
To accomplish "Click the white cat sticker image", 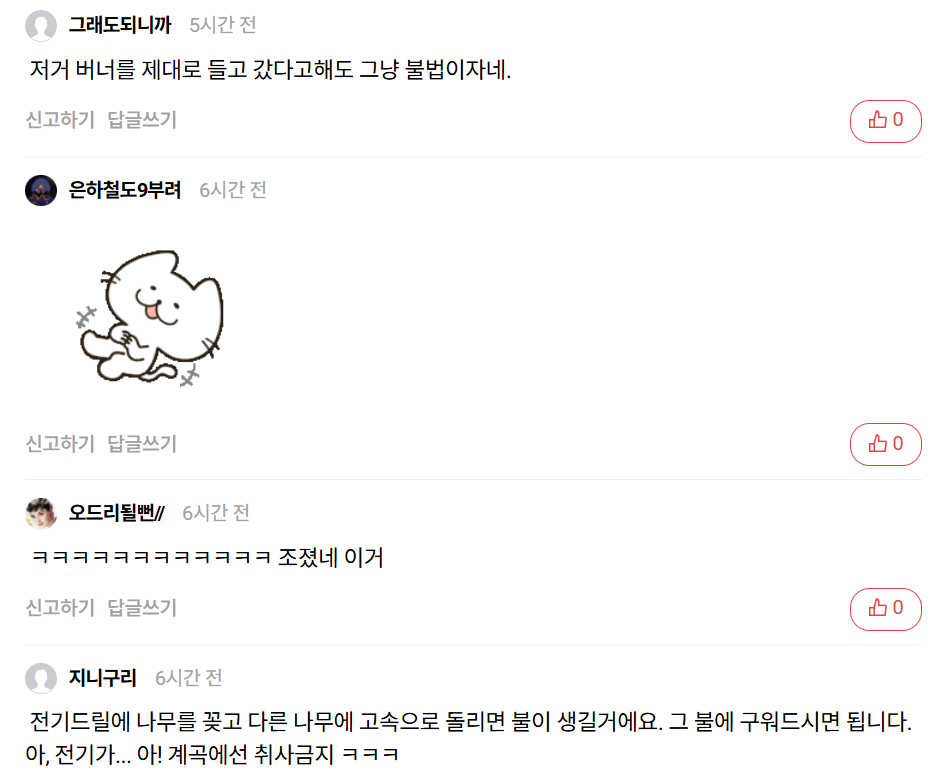I will click(151, 318).
